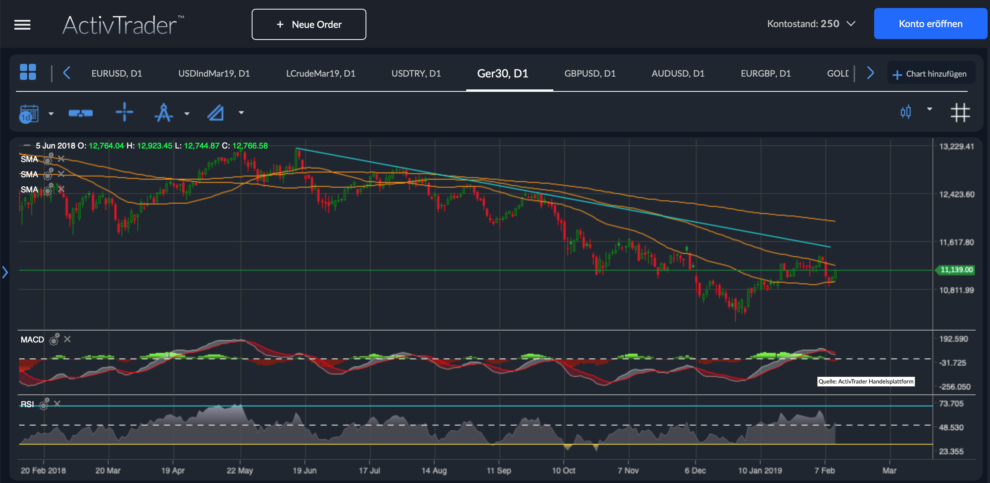Screen dimensions: 990x483
Task: Select the teal descending trendline
Action: click(x=563, y=198)
